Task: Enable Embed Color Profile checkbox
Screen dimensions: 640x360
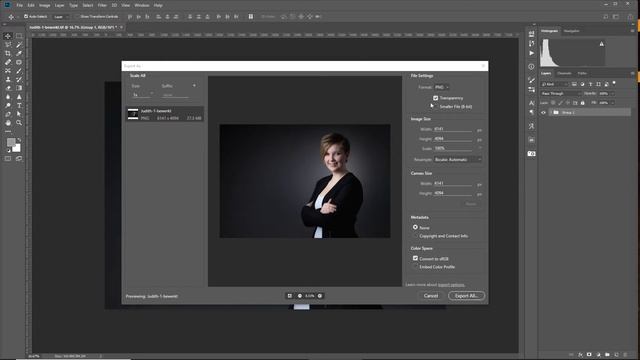Action: click(x=415, y=267)
